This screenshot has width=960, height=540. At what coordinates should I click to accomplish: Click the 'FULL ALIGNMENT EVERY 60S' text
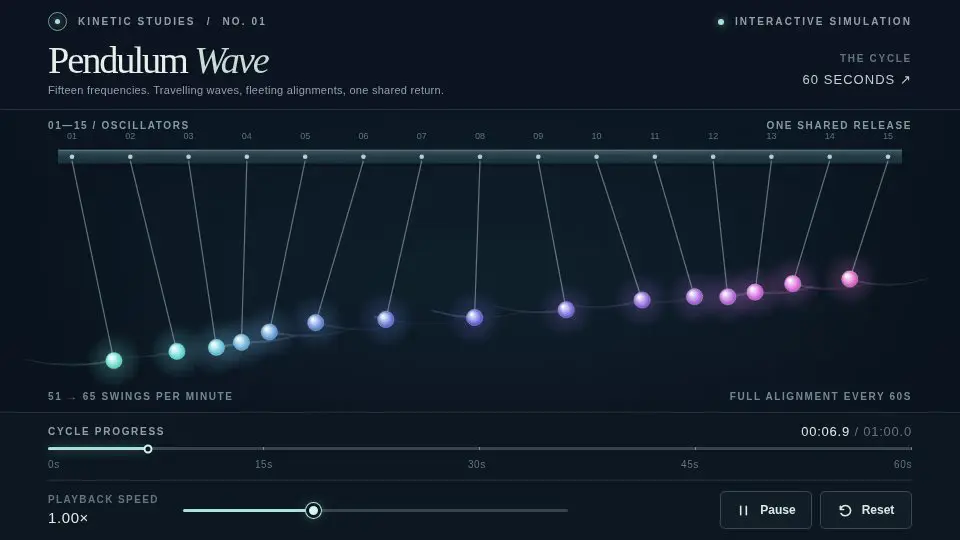coord(820,396)
